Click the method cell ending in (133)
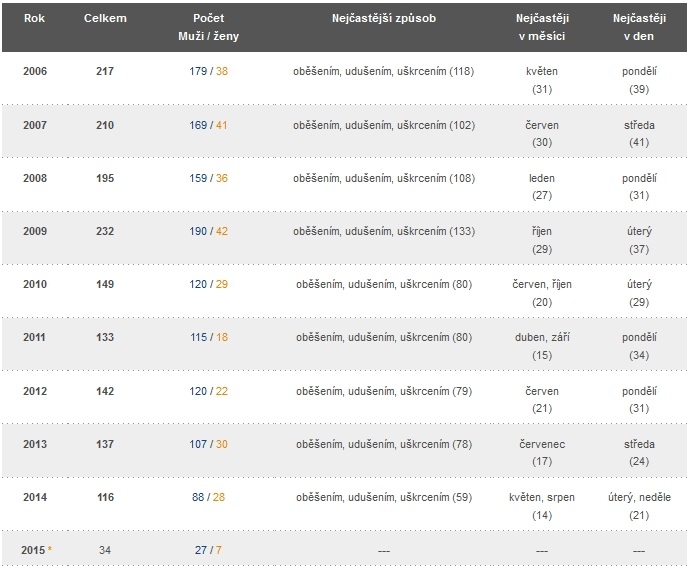This screenshot has height=586, width=691. 383,231
